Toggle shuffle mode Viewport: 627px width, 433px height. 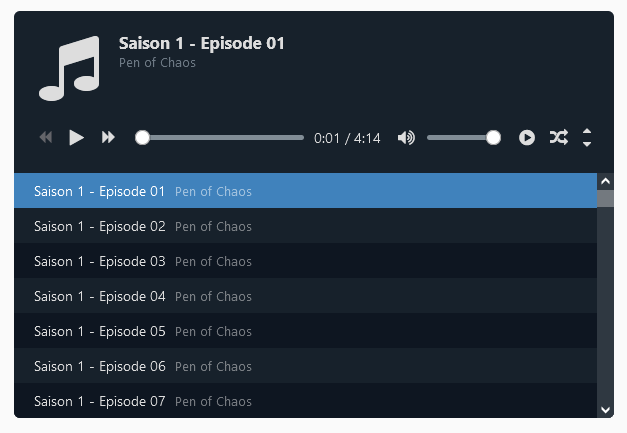559,138
